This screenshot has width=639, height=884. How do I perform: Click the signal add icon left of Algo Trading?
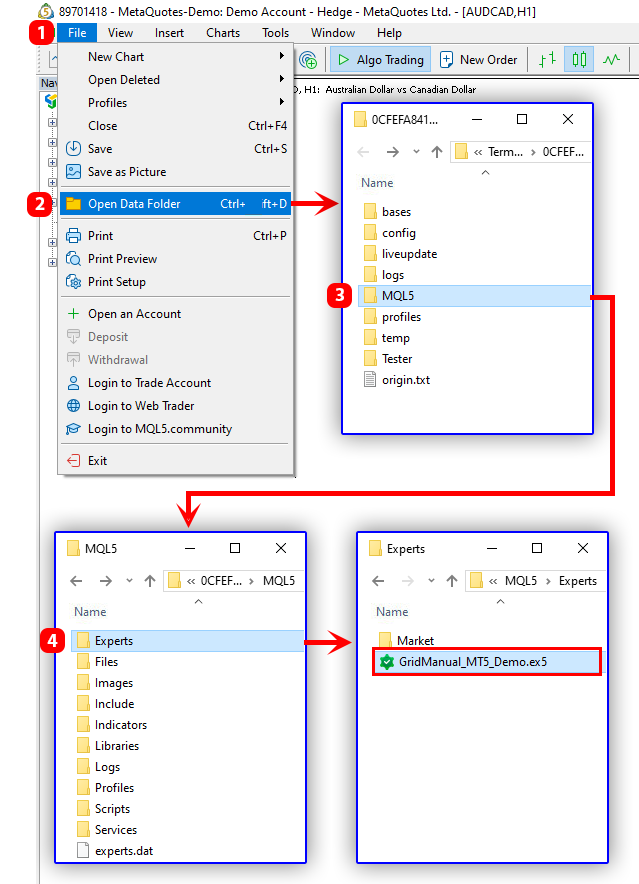[x=309, y=59]
